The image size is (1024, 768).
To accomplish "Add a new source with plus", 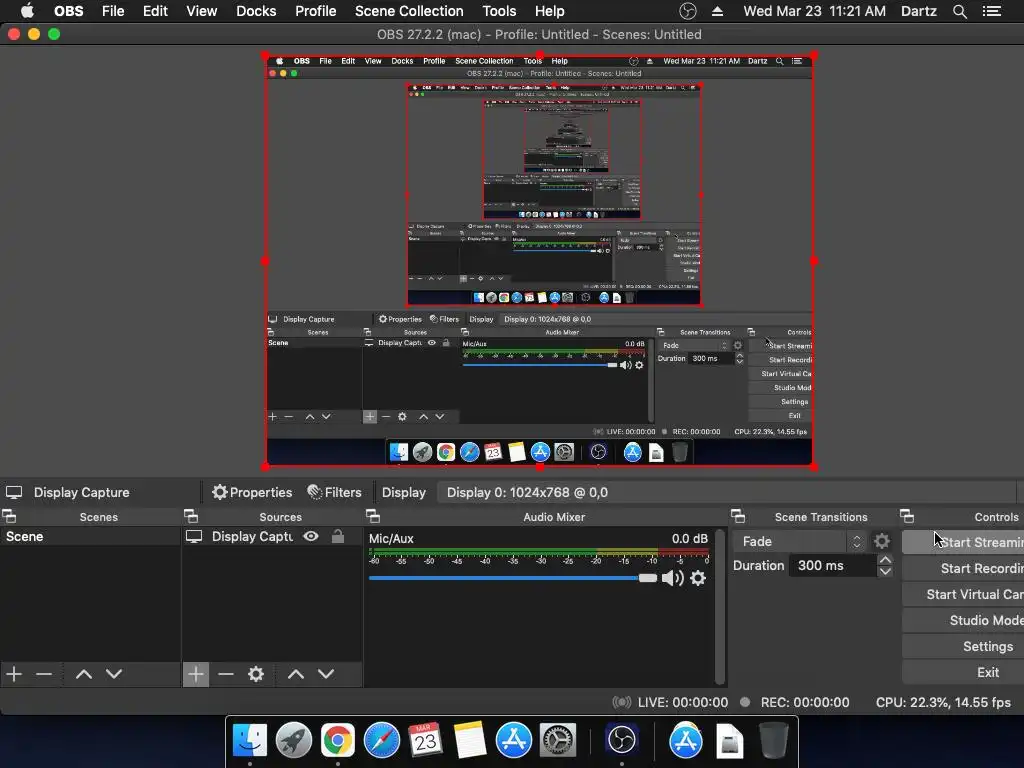I will coord(195,674).
